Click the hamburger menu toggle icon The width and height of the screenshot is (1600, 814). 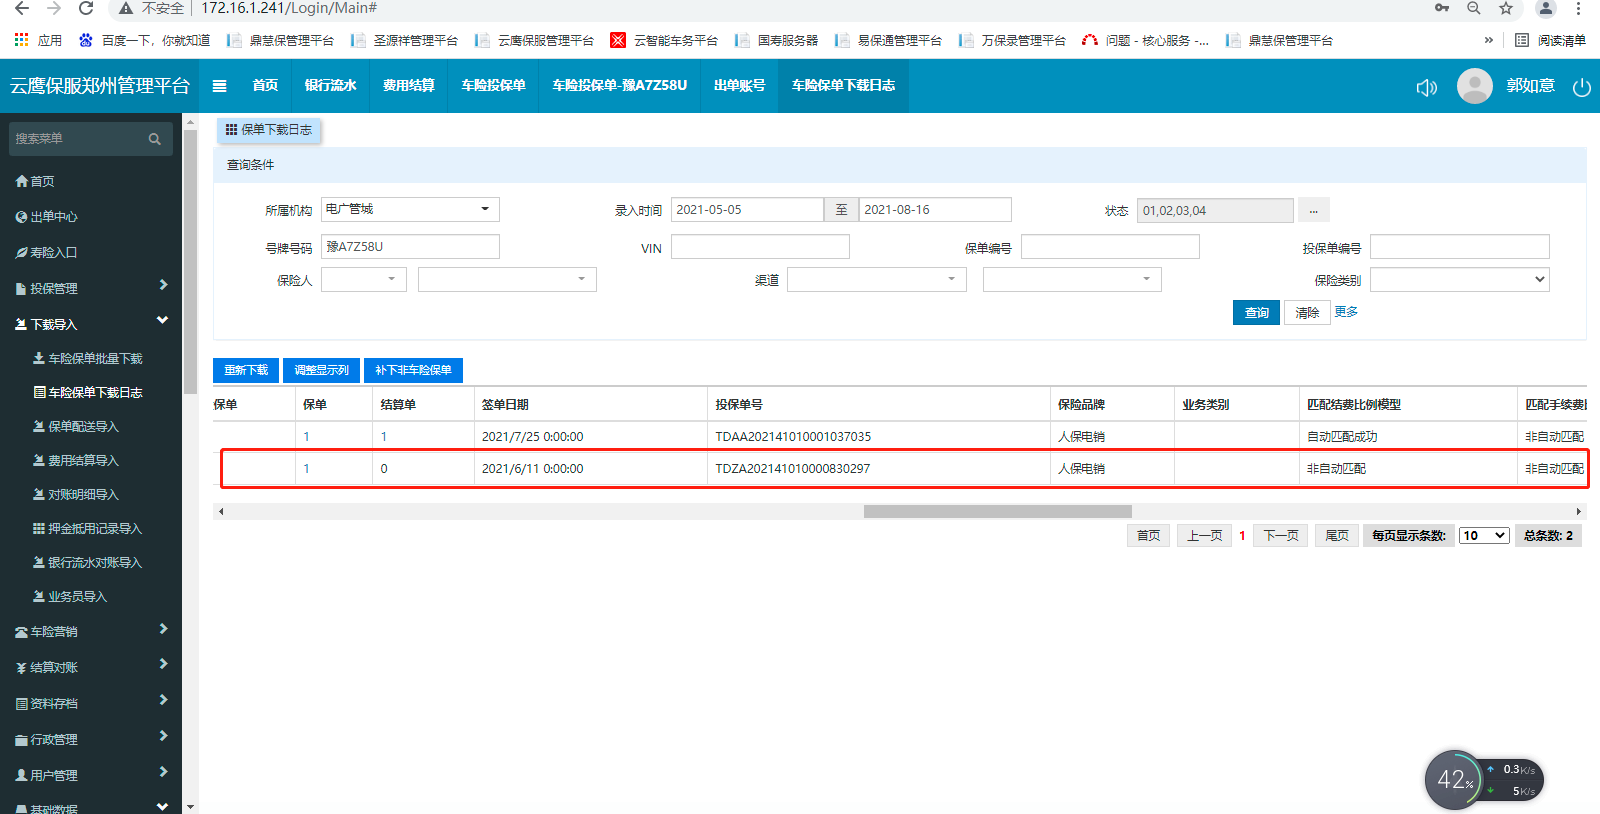coord(219,86)
